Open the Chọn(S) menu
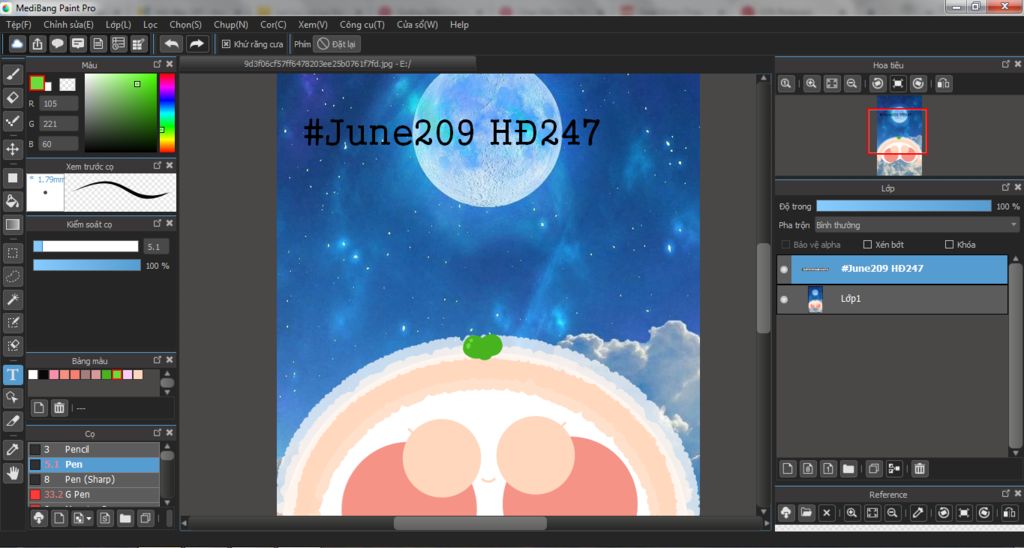 pyautogui.click(x=185, y=24)
